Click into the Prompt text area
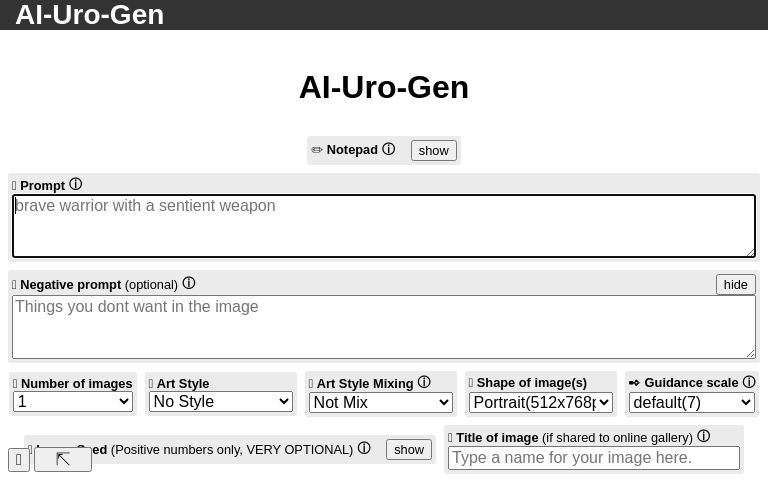768x480 pixels. 384,226
